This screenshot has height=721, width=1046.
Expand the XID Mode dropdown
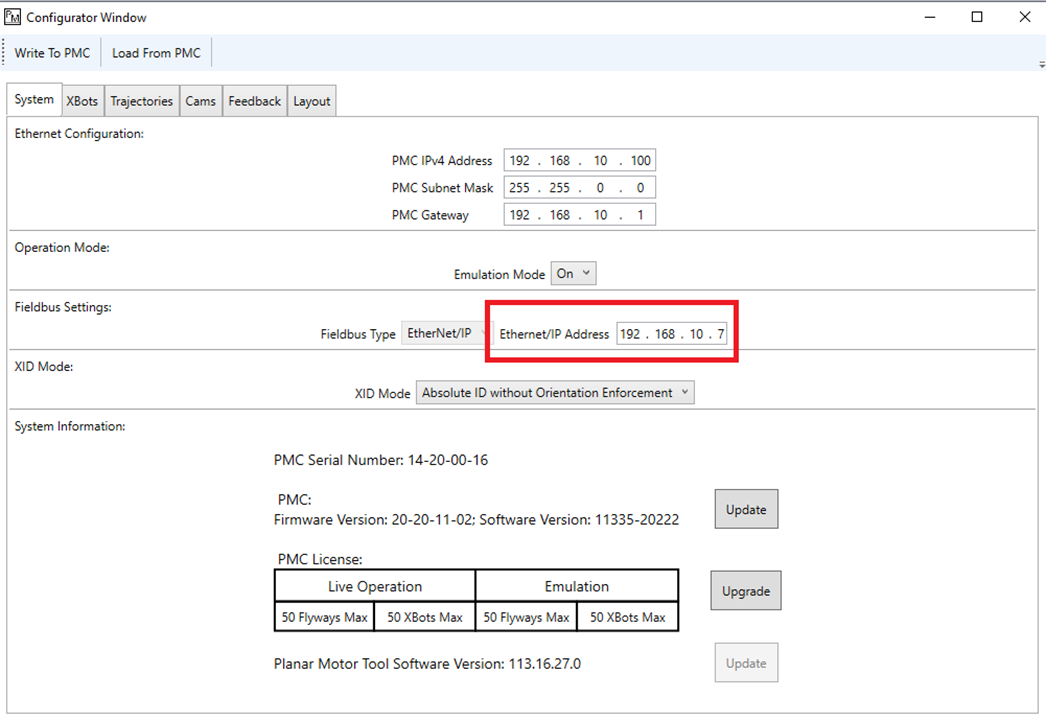pyautogui.click(x=555, y=393)
